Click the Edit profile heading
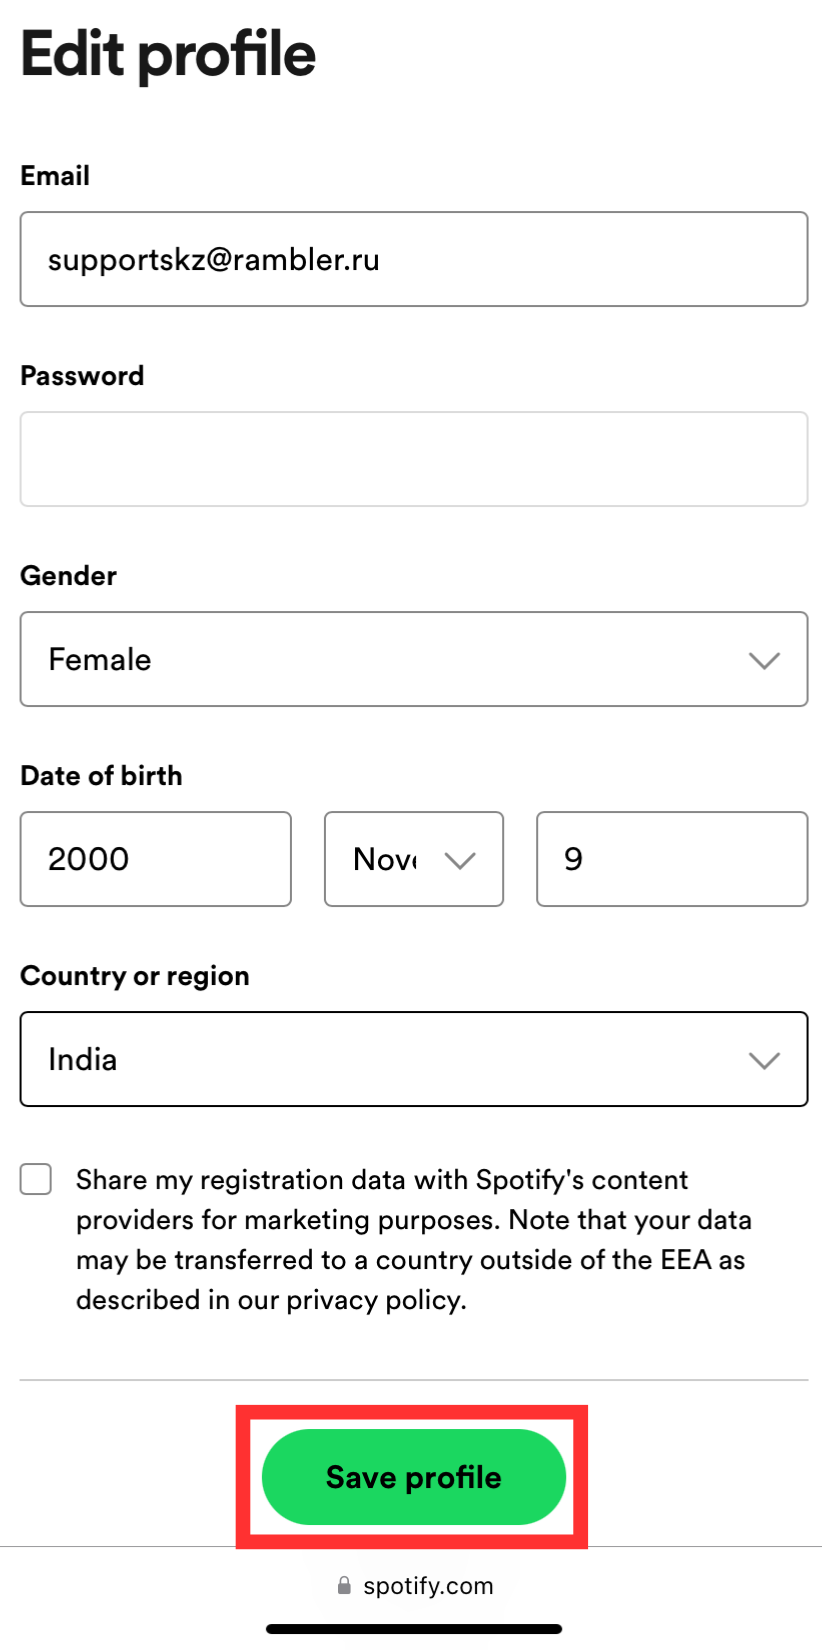Image resolution: width=822 pixels, height=1650 pixels. coord(168,54)
